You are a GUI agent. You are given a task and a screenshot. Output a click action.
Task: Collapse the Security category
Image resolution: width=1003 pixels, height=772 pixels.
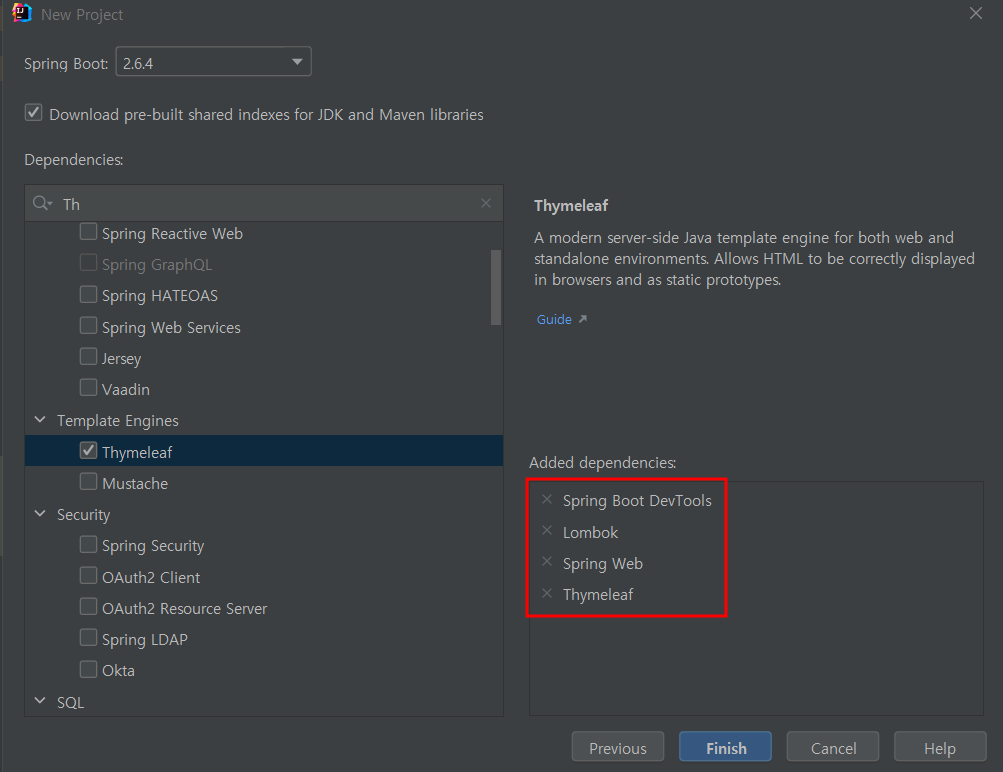(x=40, y=514)
